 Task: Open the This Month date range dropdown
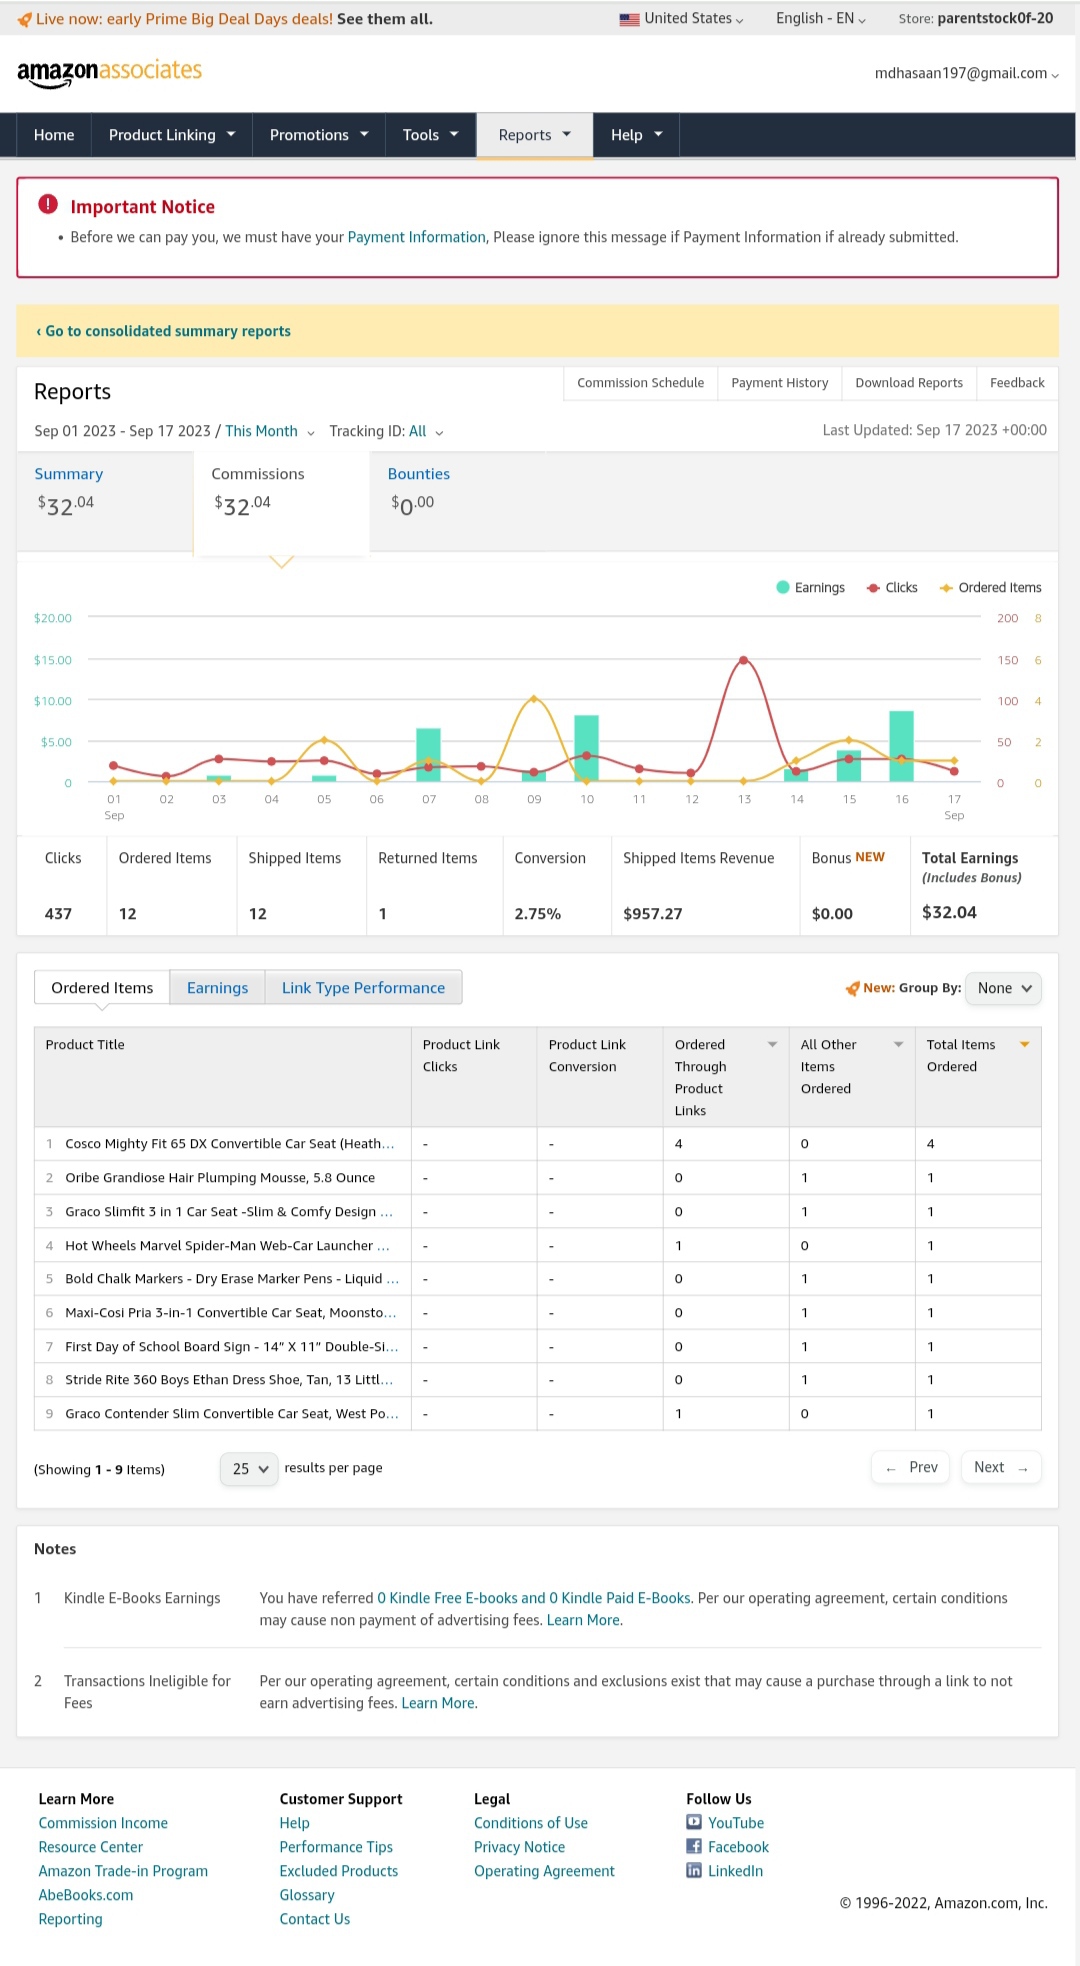click(x=270, y=431)
